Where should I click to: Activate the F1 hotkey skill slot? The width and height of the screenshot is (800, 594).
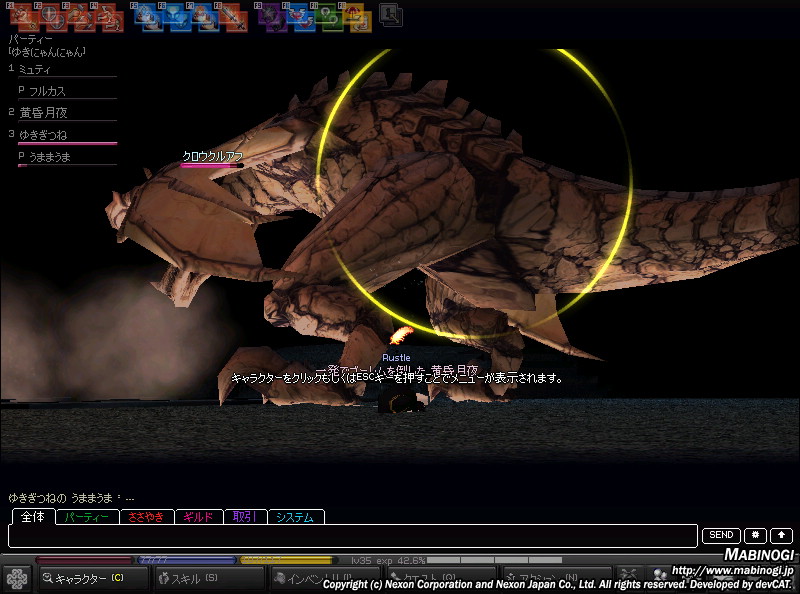tap(23, 17)
